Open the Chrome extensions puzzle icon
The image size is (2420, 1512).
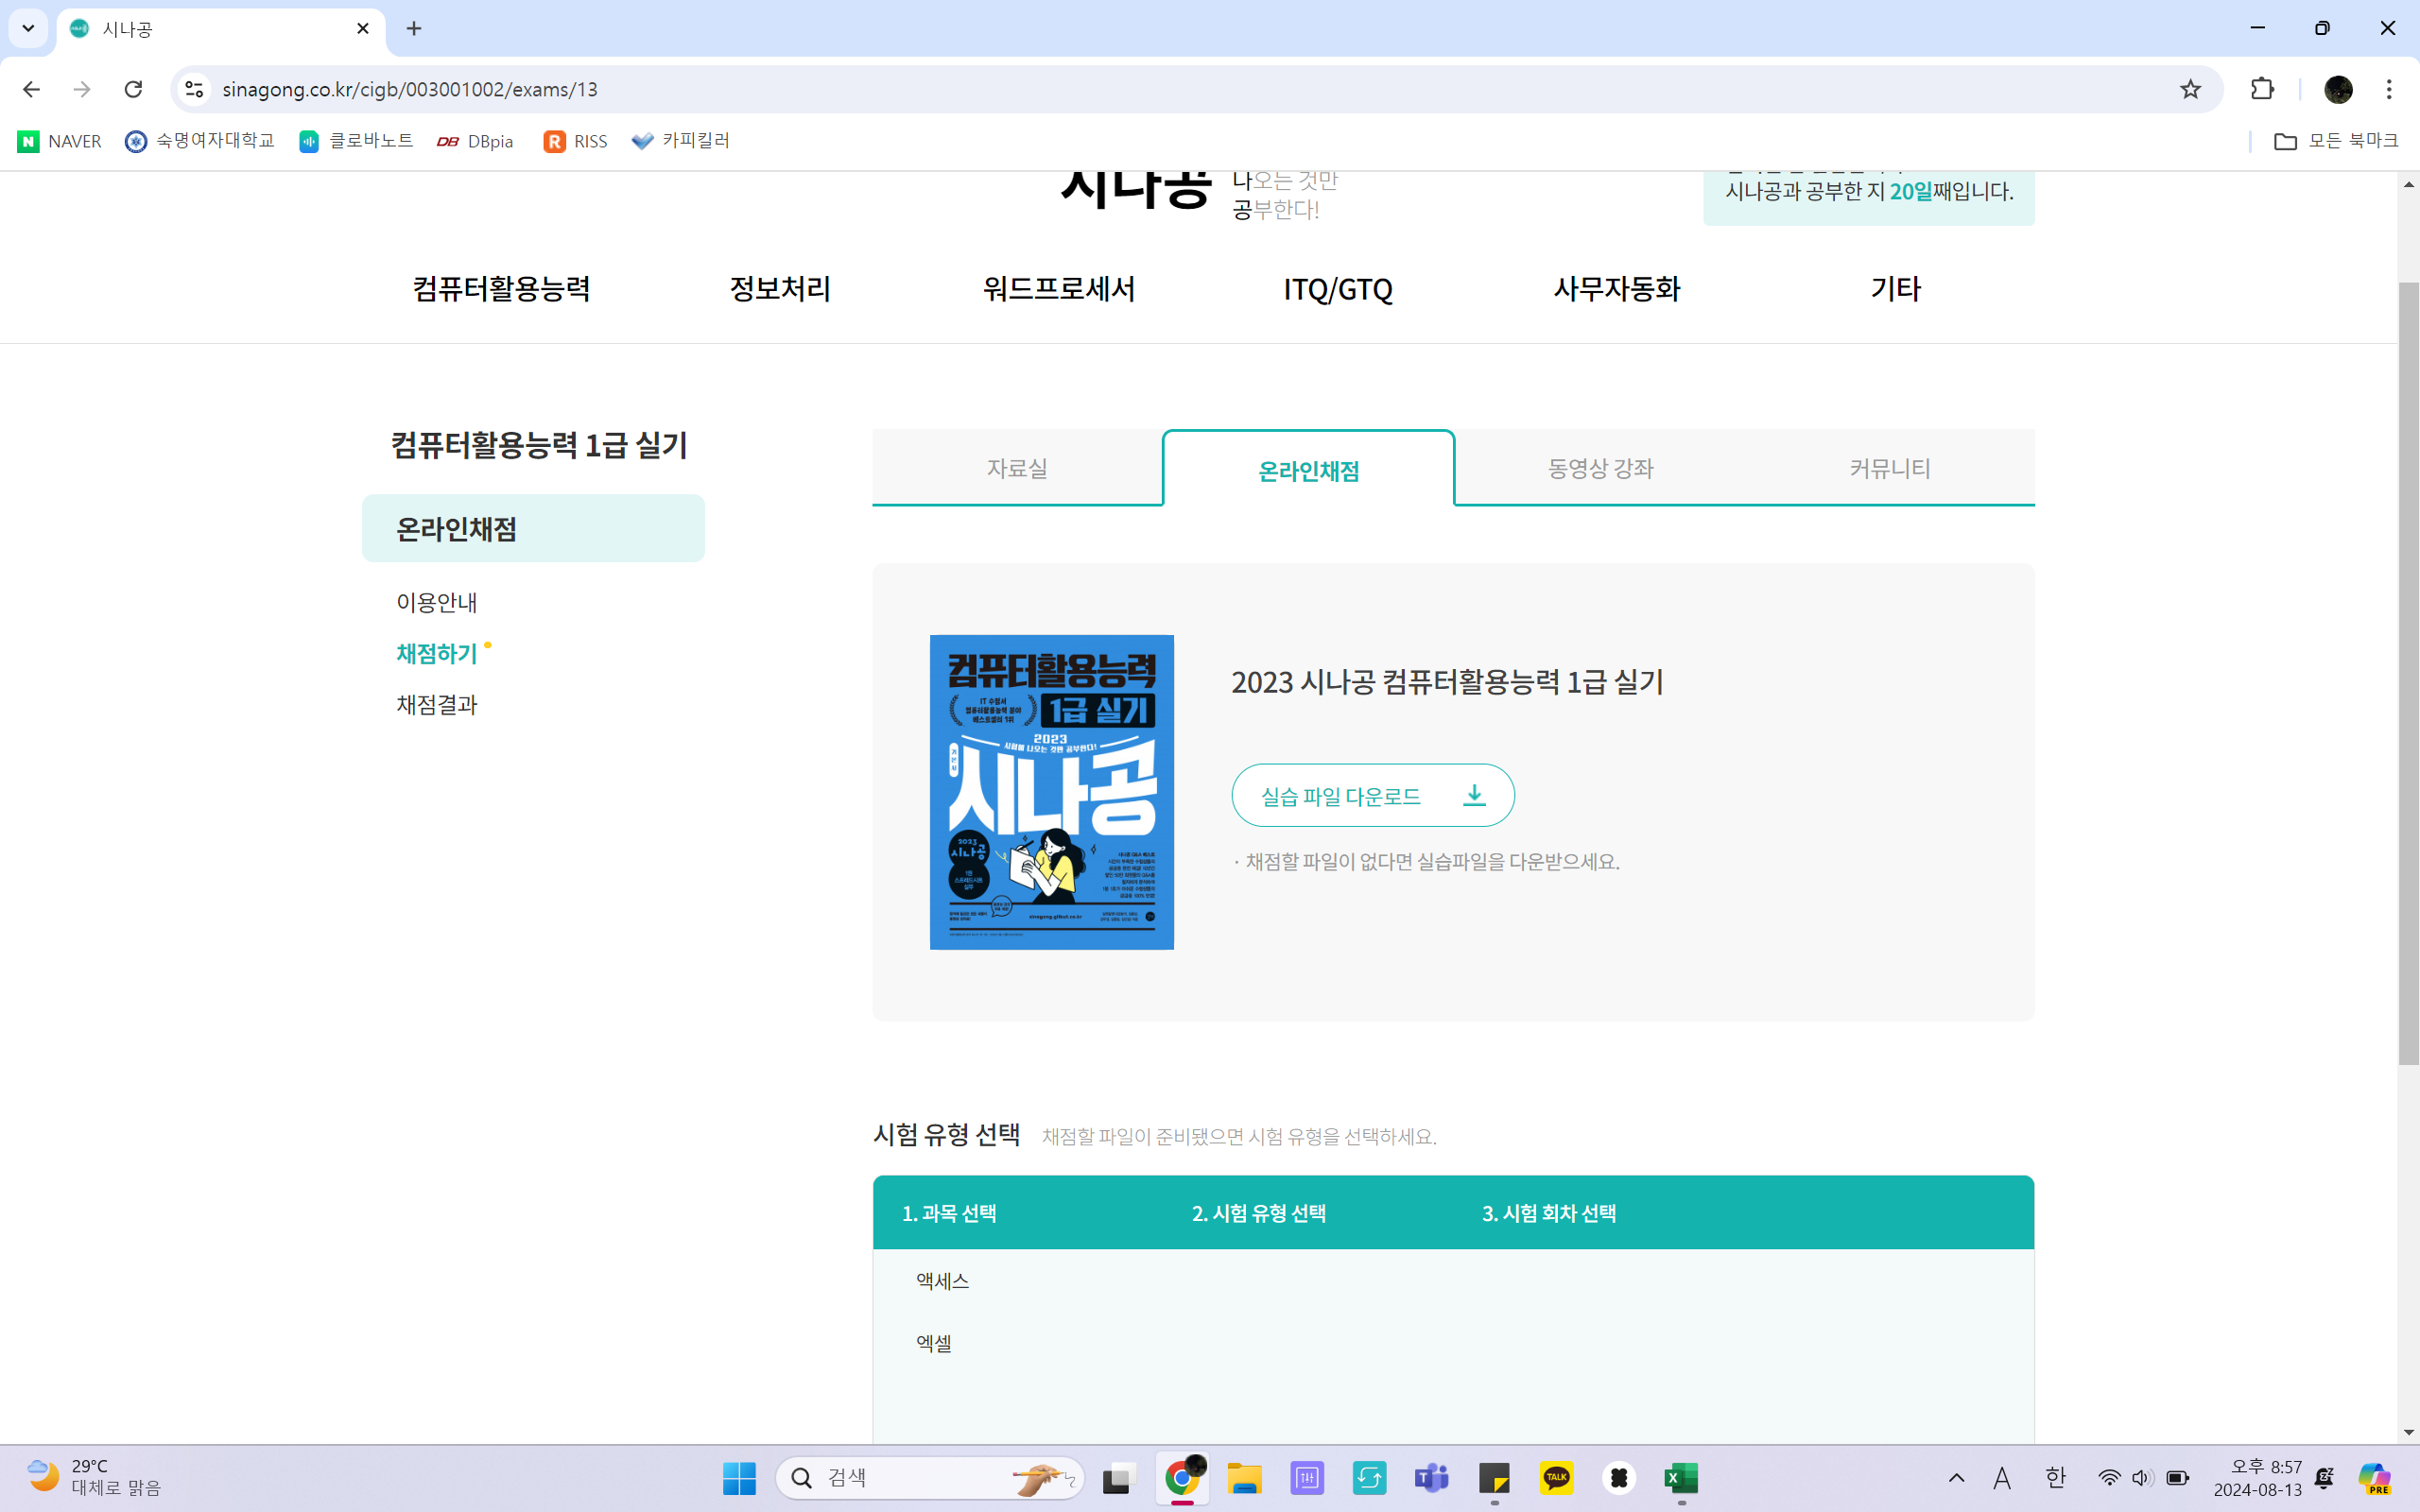2262,89
